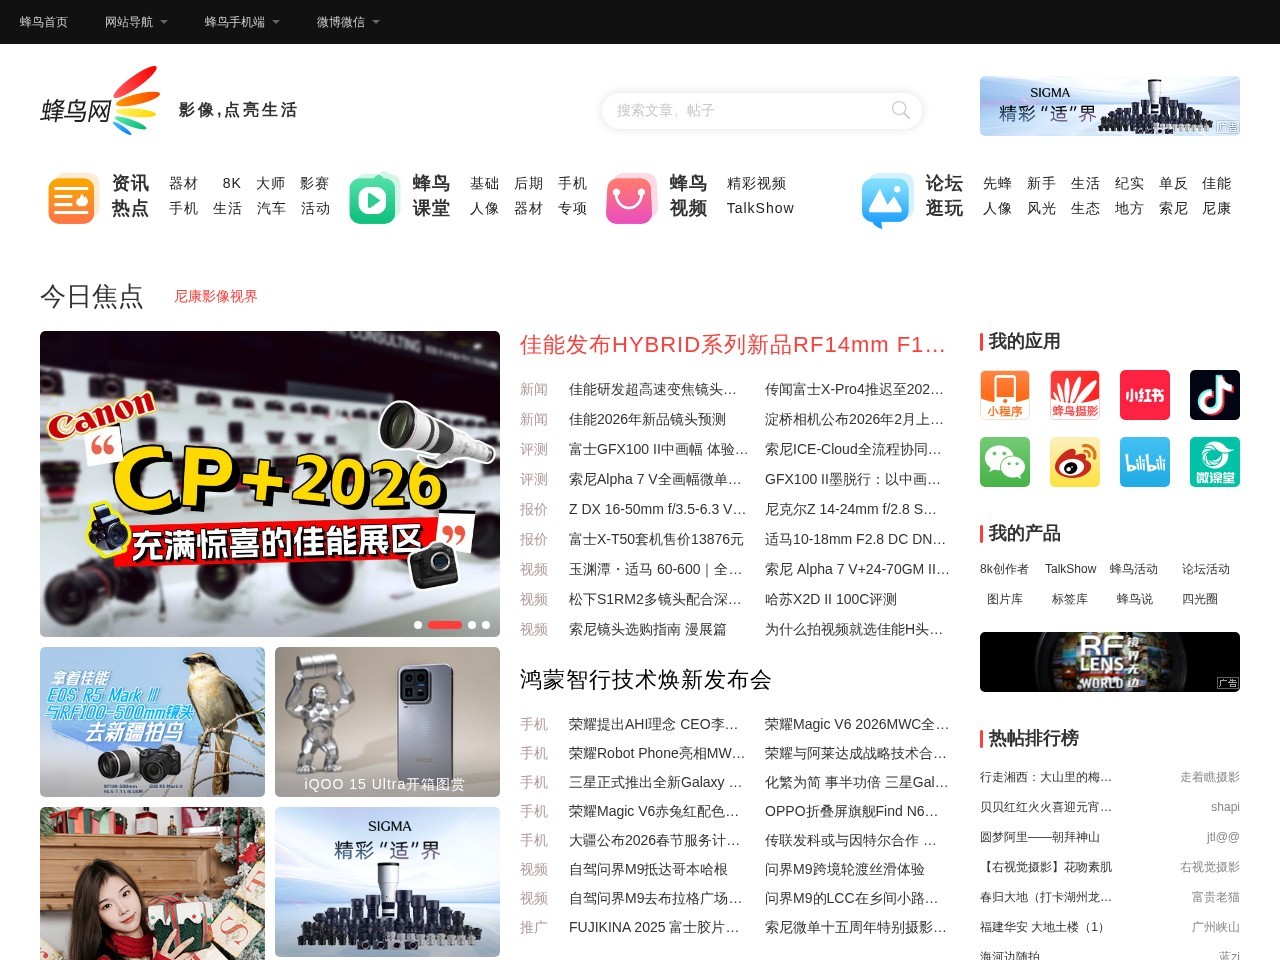The image size is (1280, 960).
Task: Open the Douyin app icon
Action: tap(1214, 394)
